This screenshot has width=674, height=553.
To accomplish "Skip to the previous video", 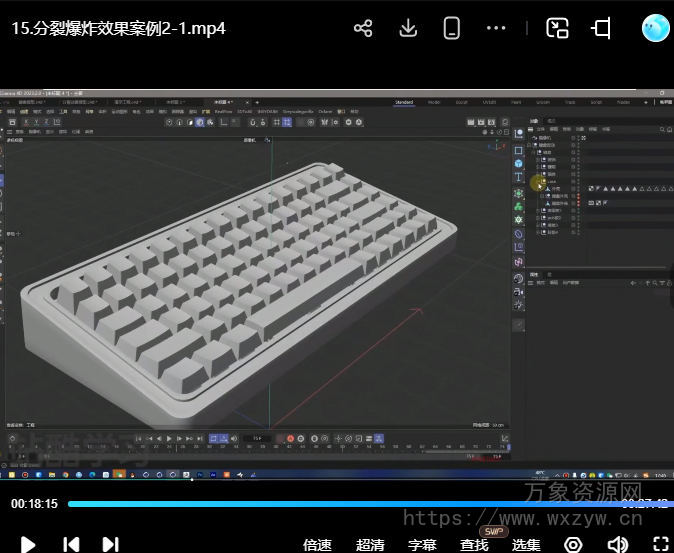I will pyautogui.click(x=71, y=544).
